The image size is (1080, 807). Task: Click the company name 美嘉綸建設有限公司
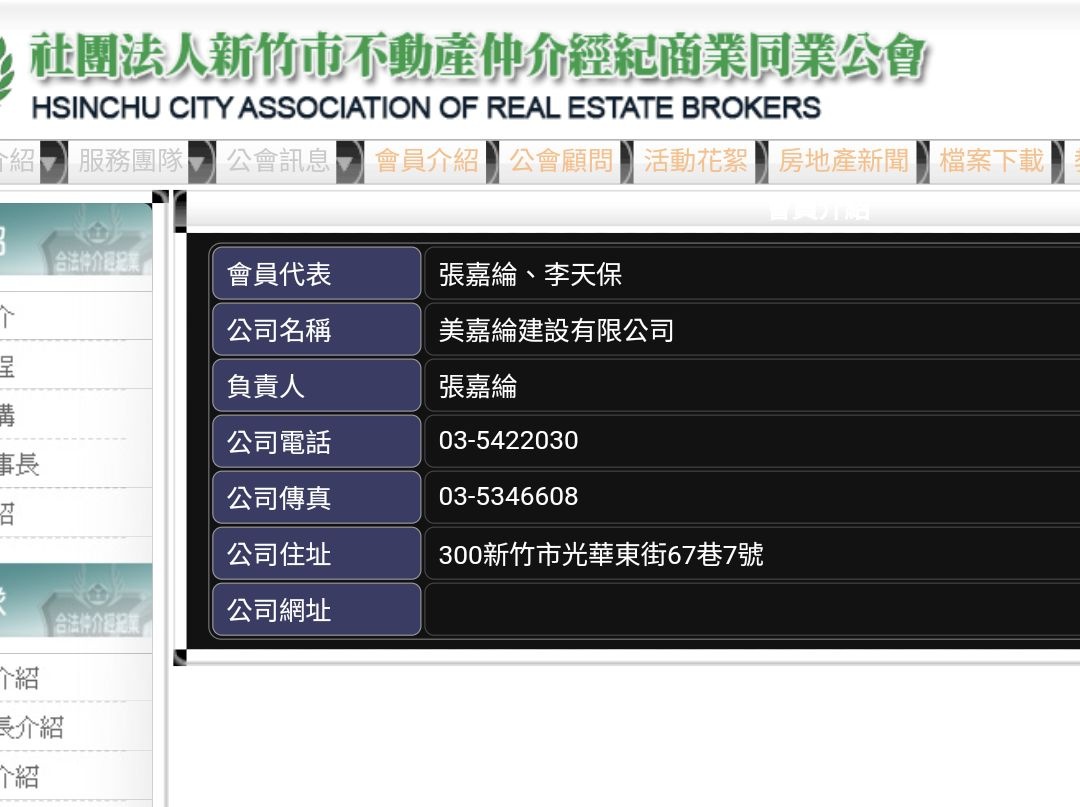(x=556, y=331)
